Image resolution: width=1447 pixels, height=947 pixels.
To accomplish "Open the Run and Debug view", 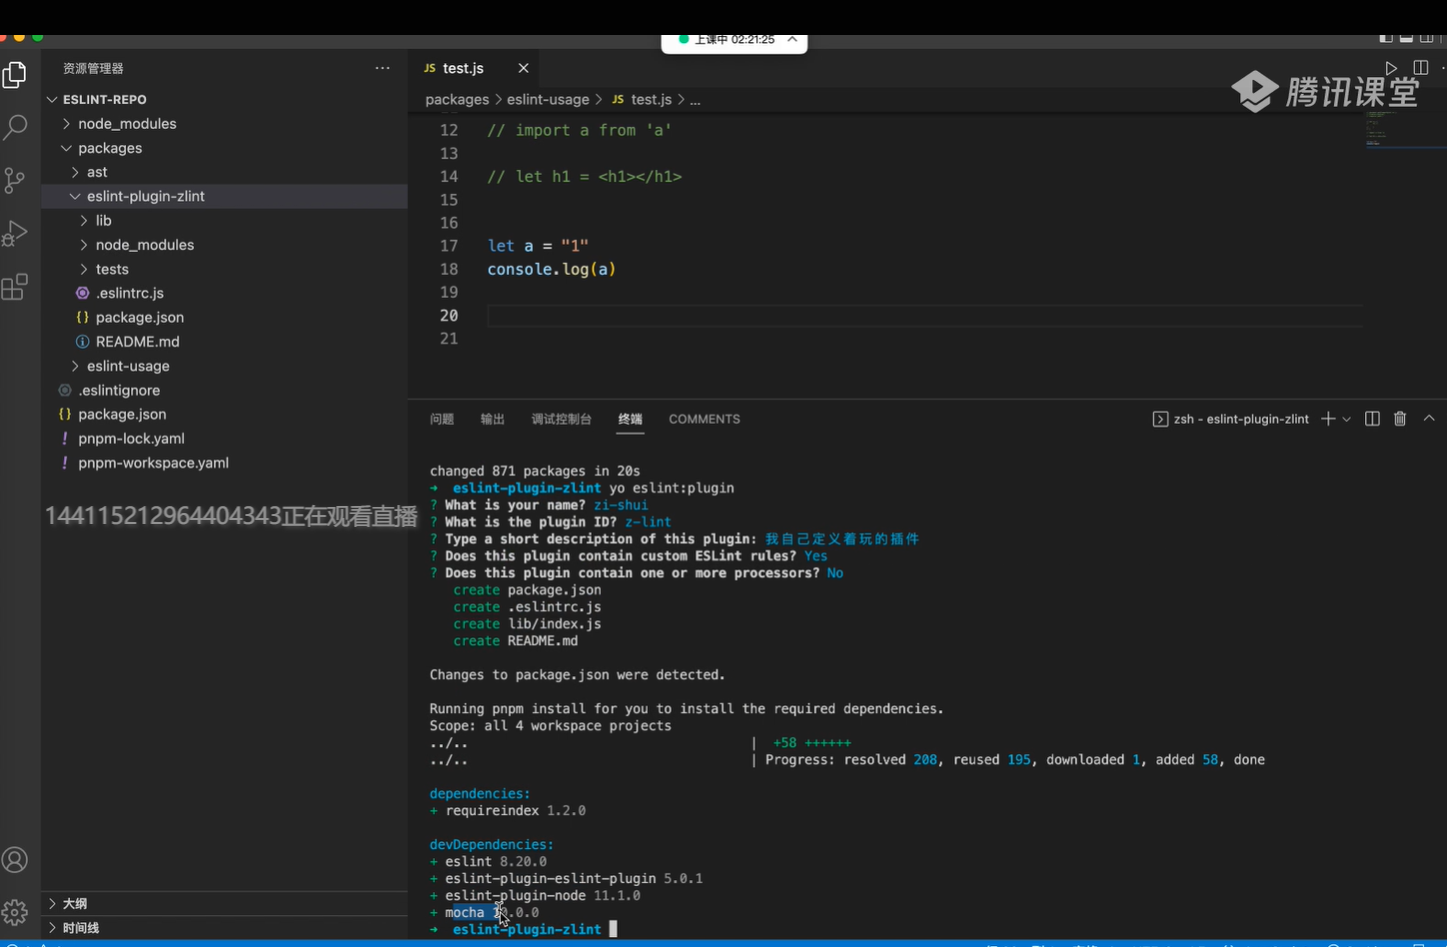I will point(15,233).
